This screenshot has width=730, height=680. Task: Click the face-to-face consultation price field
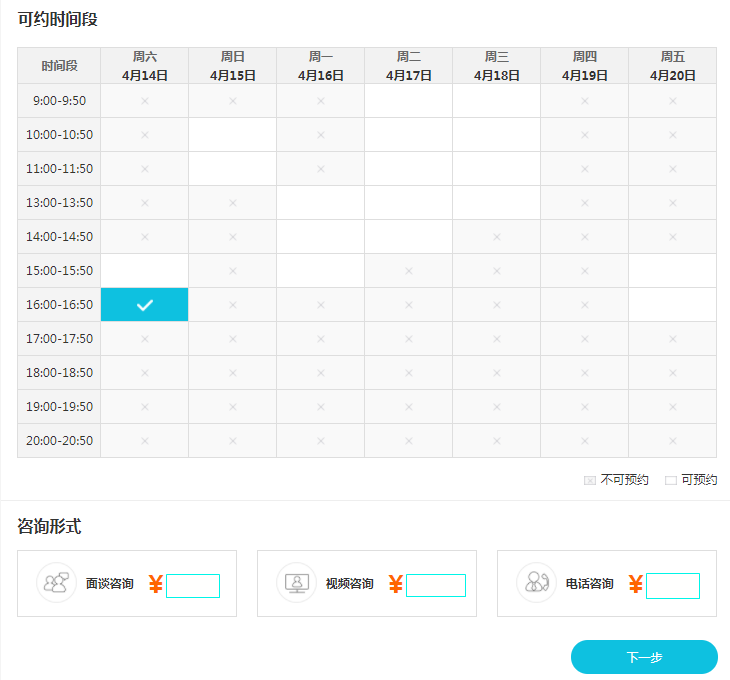pos(193,586)
